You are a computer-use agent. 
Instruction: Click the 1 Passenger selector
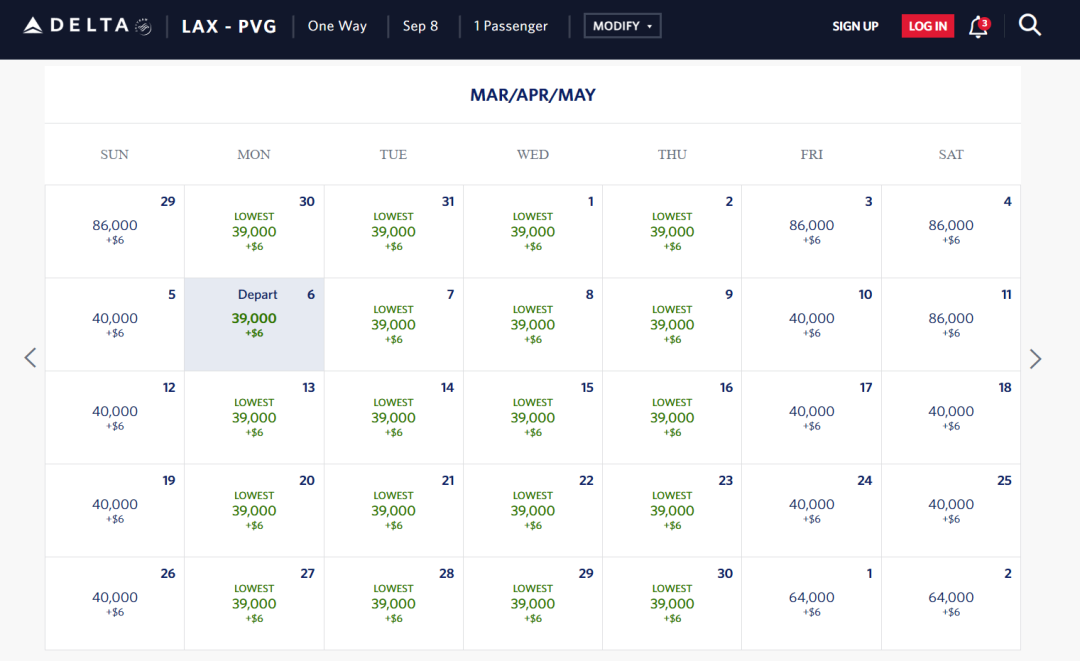pyautogui.click(x=511, y=26)
